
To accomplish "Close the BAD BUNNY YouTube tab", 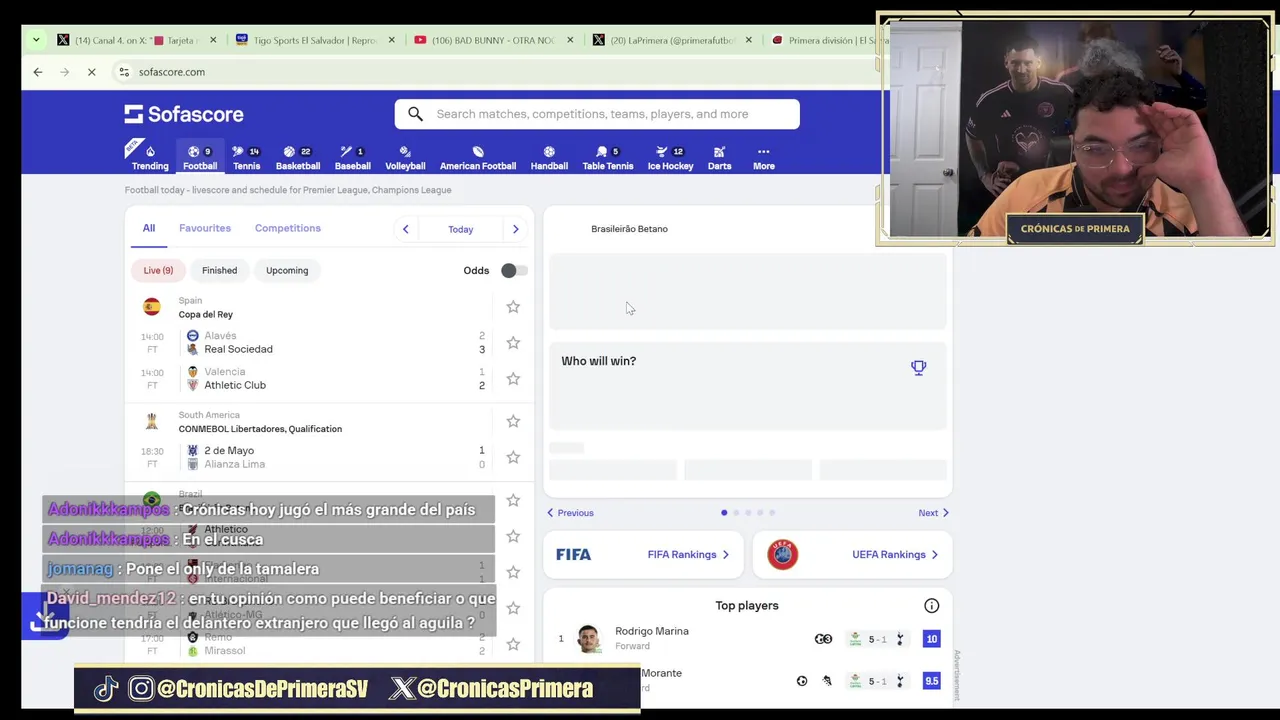I will [x=570, y=40].
